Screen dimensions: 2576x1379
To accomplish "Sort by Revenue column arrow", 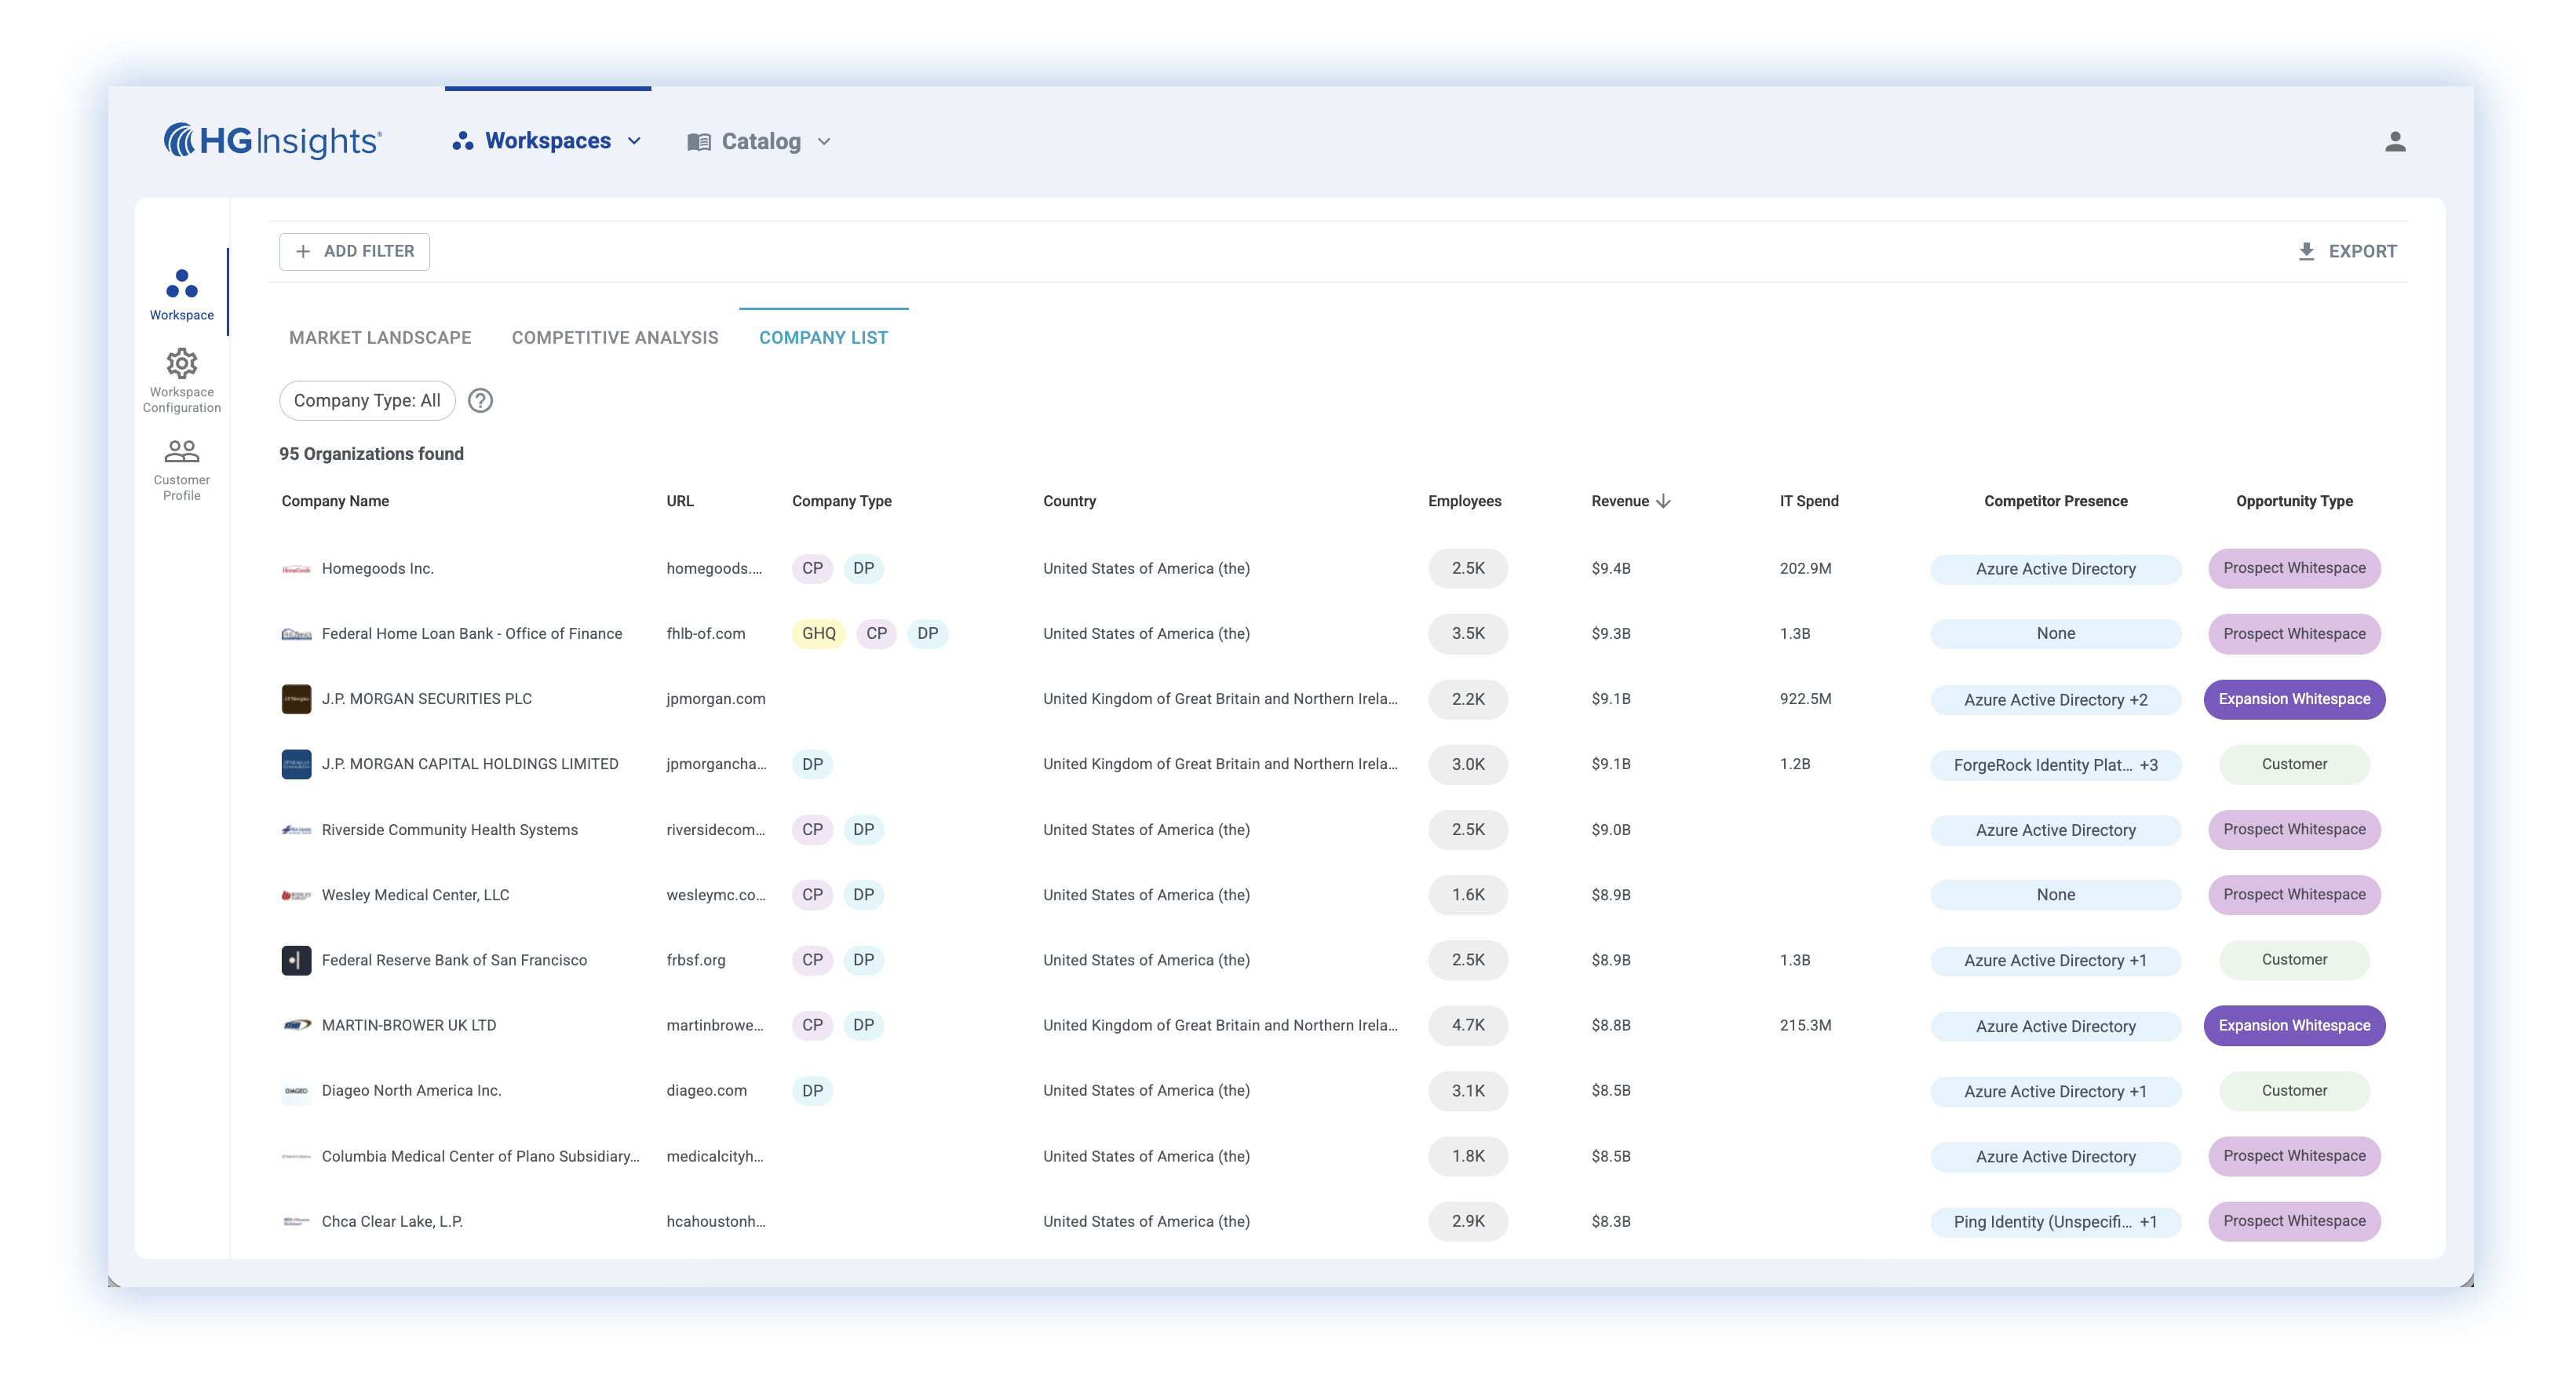I will pos(1663,501).
